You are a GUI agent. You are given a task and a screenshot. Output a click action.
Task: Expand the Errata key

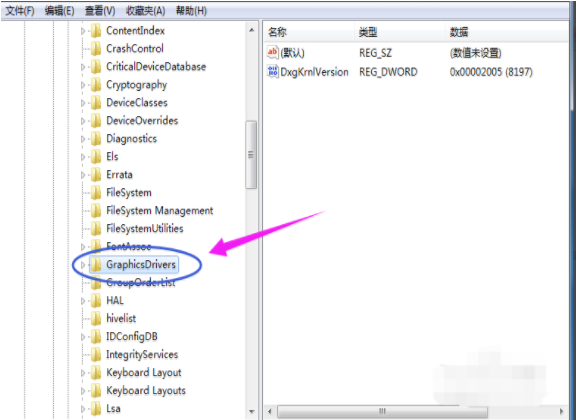[83, 175]
